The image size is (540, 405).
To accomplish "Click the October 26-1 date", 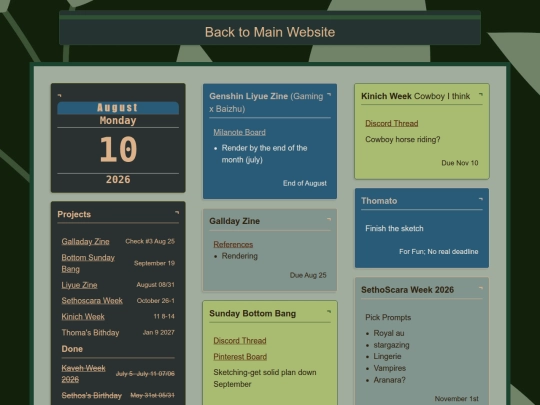I will coord(156,301).
